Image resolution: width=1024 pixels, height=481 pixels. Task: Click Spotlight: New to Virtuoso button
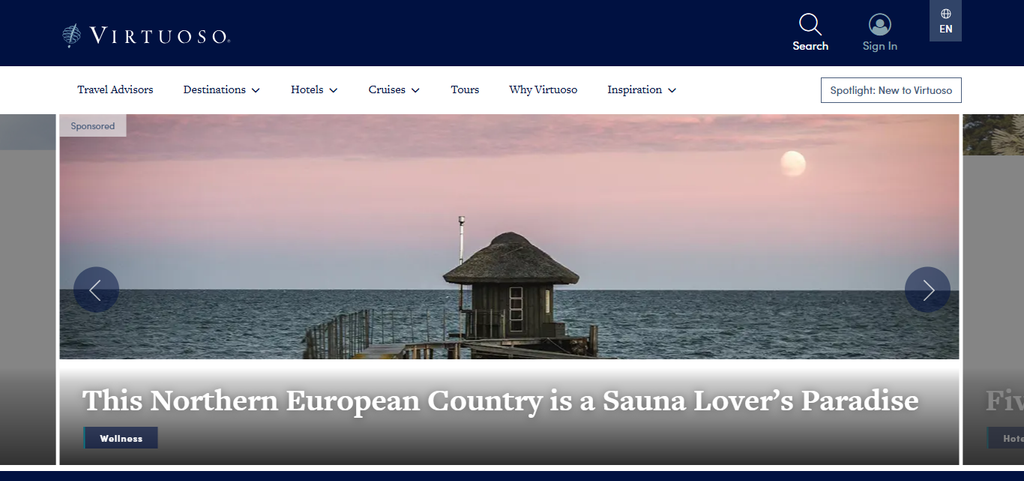(891, 90)
